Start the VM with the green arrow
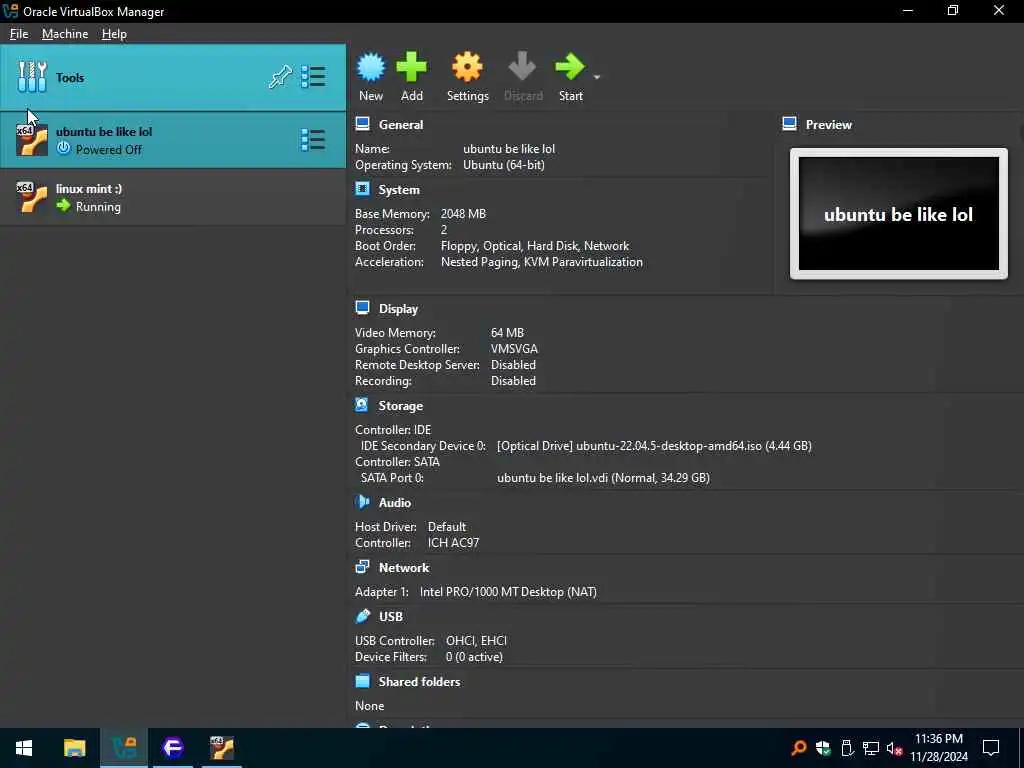The height and width of the screenshot is (768, 1024). click(569, 67)
